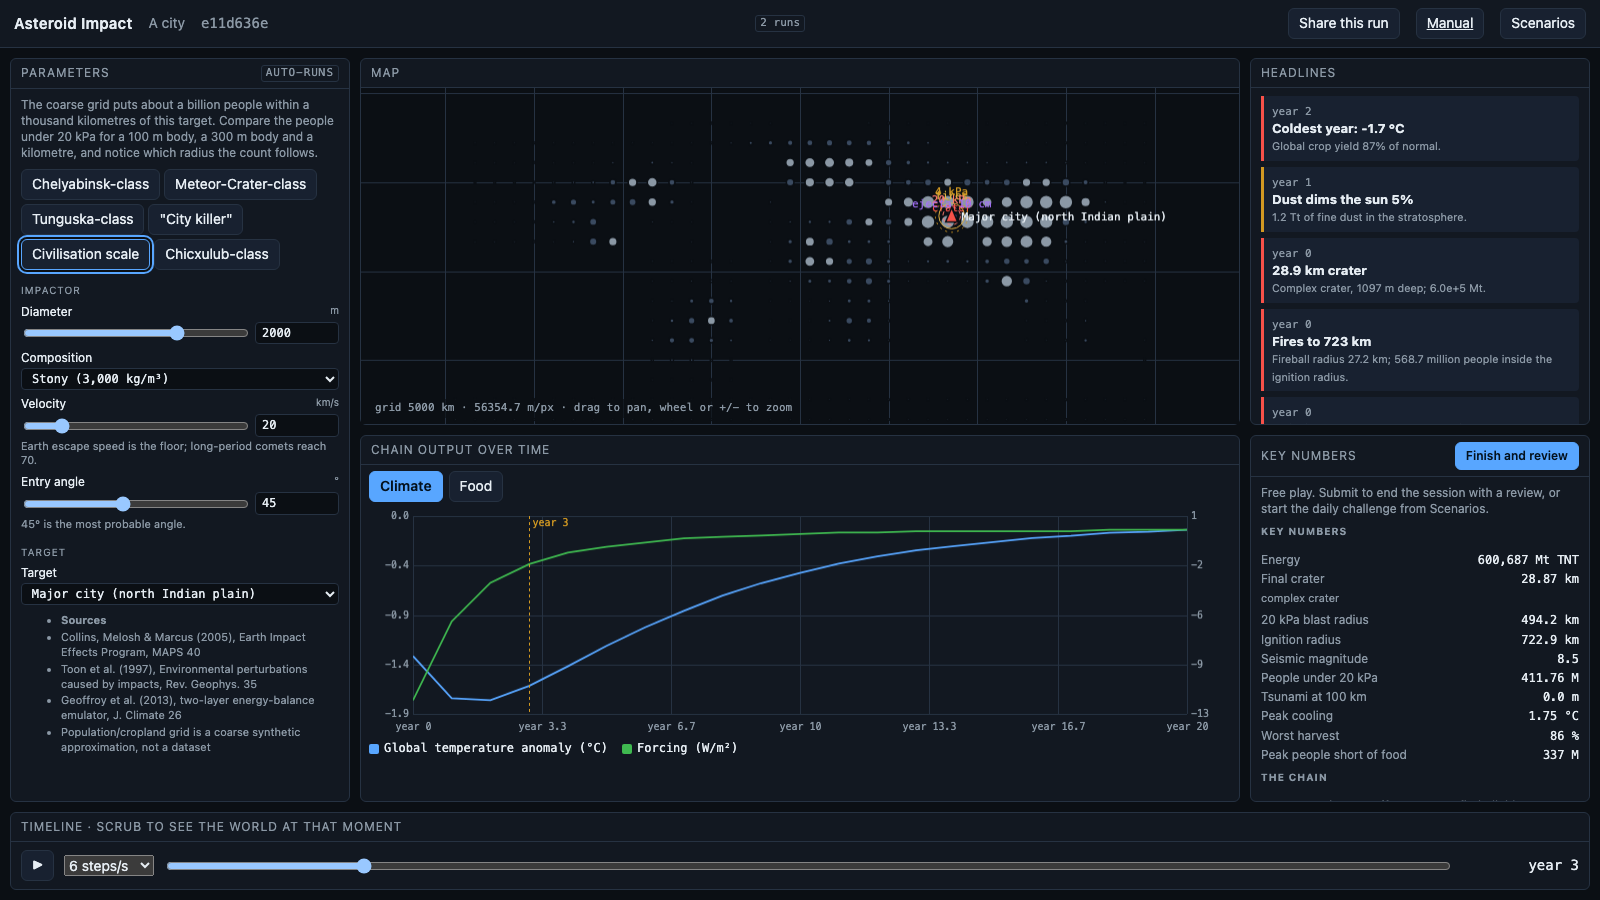Select the Climate chart tab

[406, 486]
